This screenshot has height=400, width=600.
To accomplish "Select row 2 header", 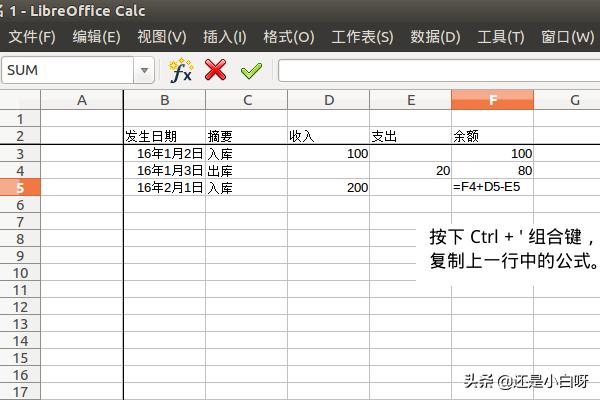I will pos(20,136).
